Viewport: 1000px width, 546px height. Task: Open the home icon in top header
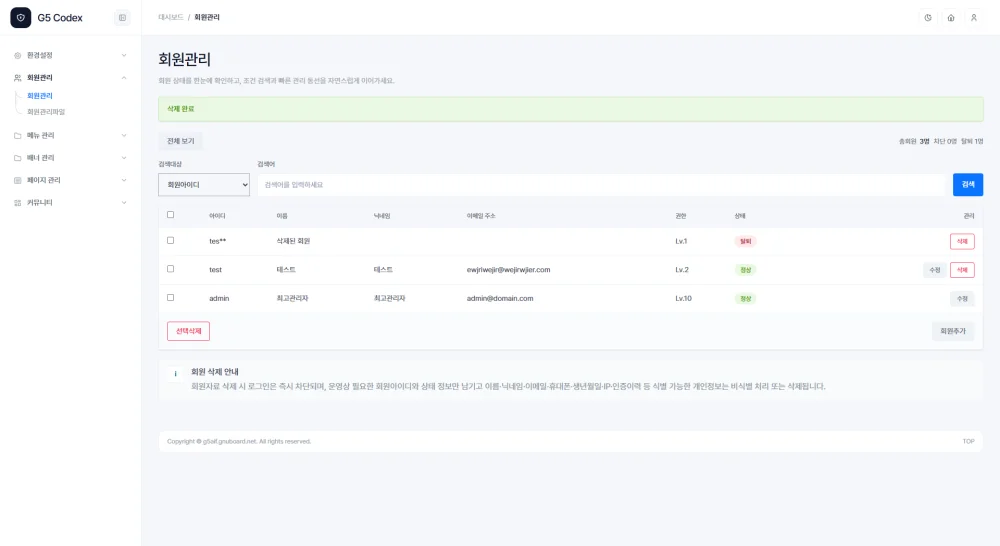point(951,18)
